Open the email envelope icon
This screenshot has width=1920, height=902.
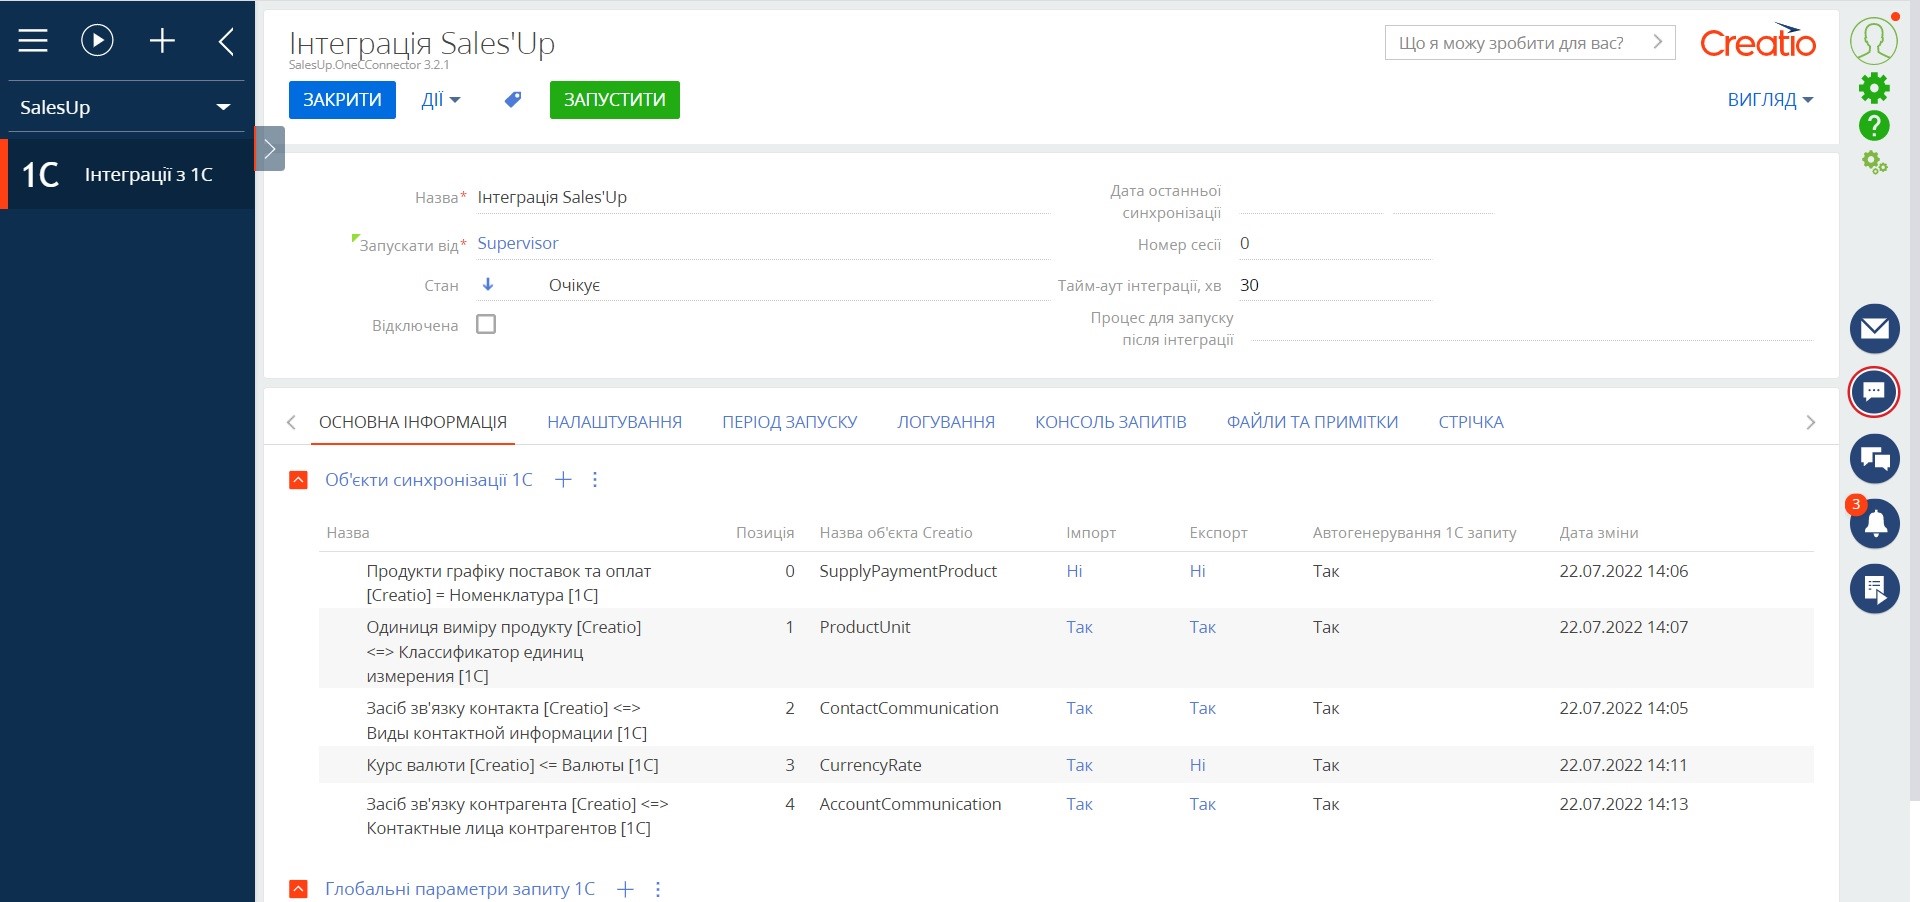(x=1875, y=329)
